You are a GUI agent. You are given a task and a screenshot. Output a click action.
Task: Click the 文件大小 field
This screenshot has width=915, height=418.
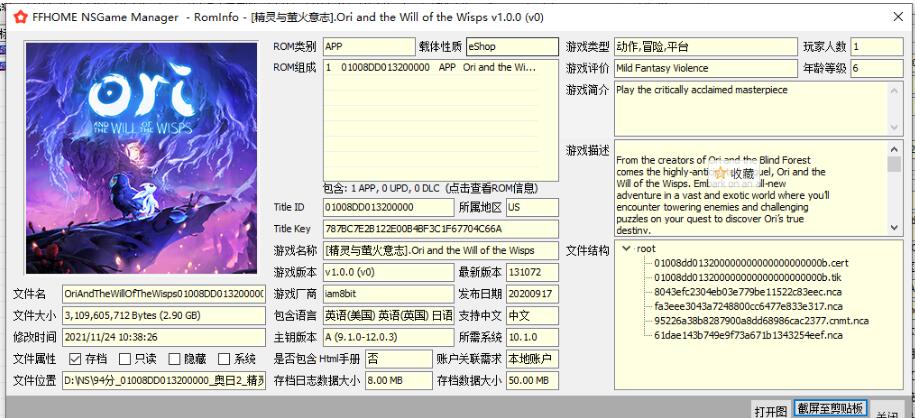tap(163, 315)
